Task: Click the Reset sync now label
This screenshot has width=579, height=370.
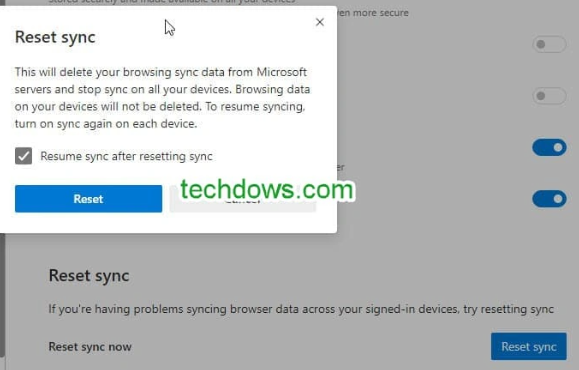Action: pos(90,347)
